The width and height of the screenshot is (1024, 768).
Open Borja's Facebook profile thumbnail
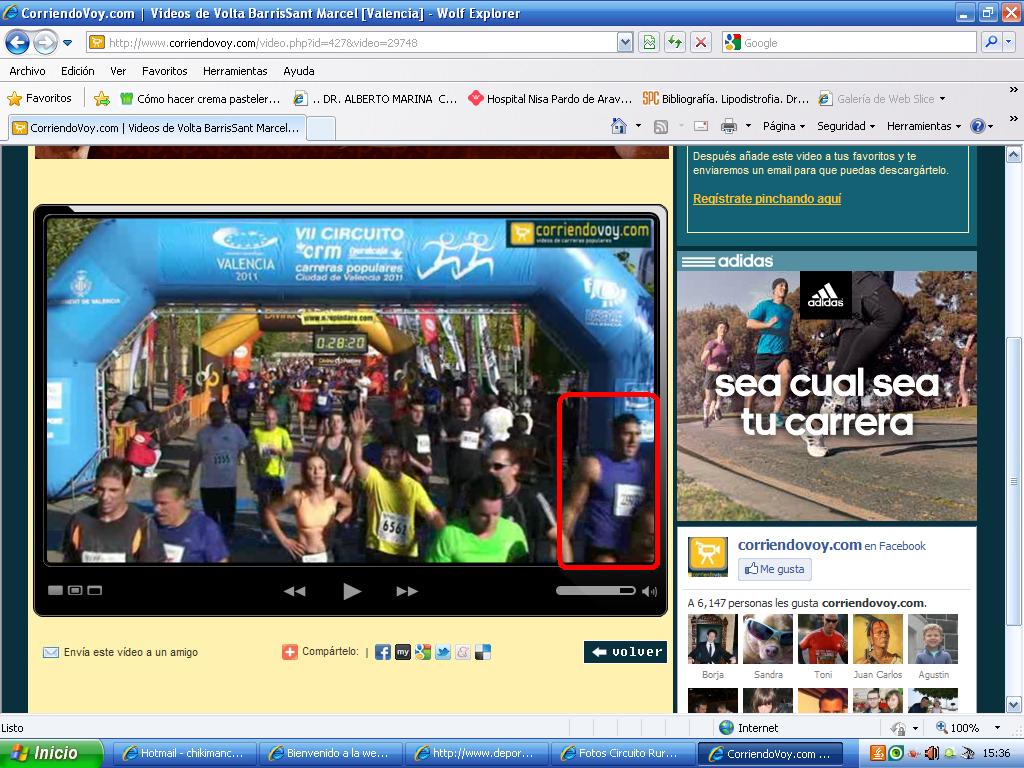pos(712,639)
